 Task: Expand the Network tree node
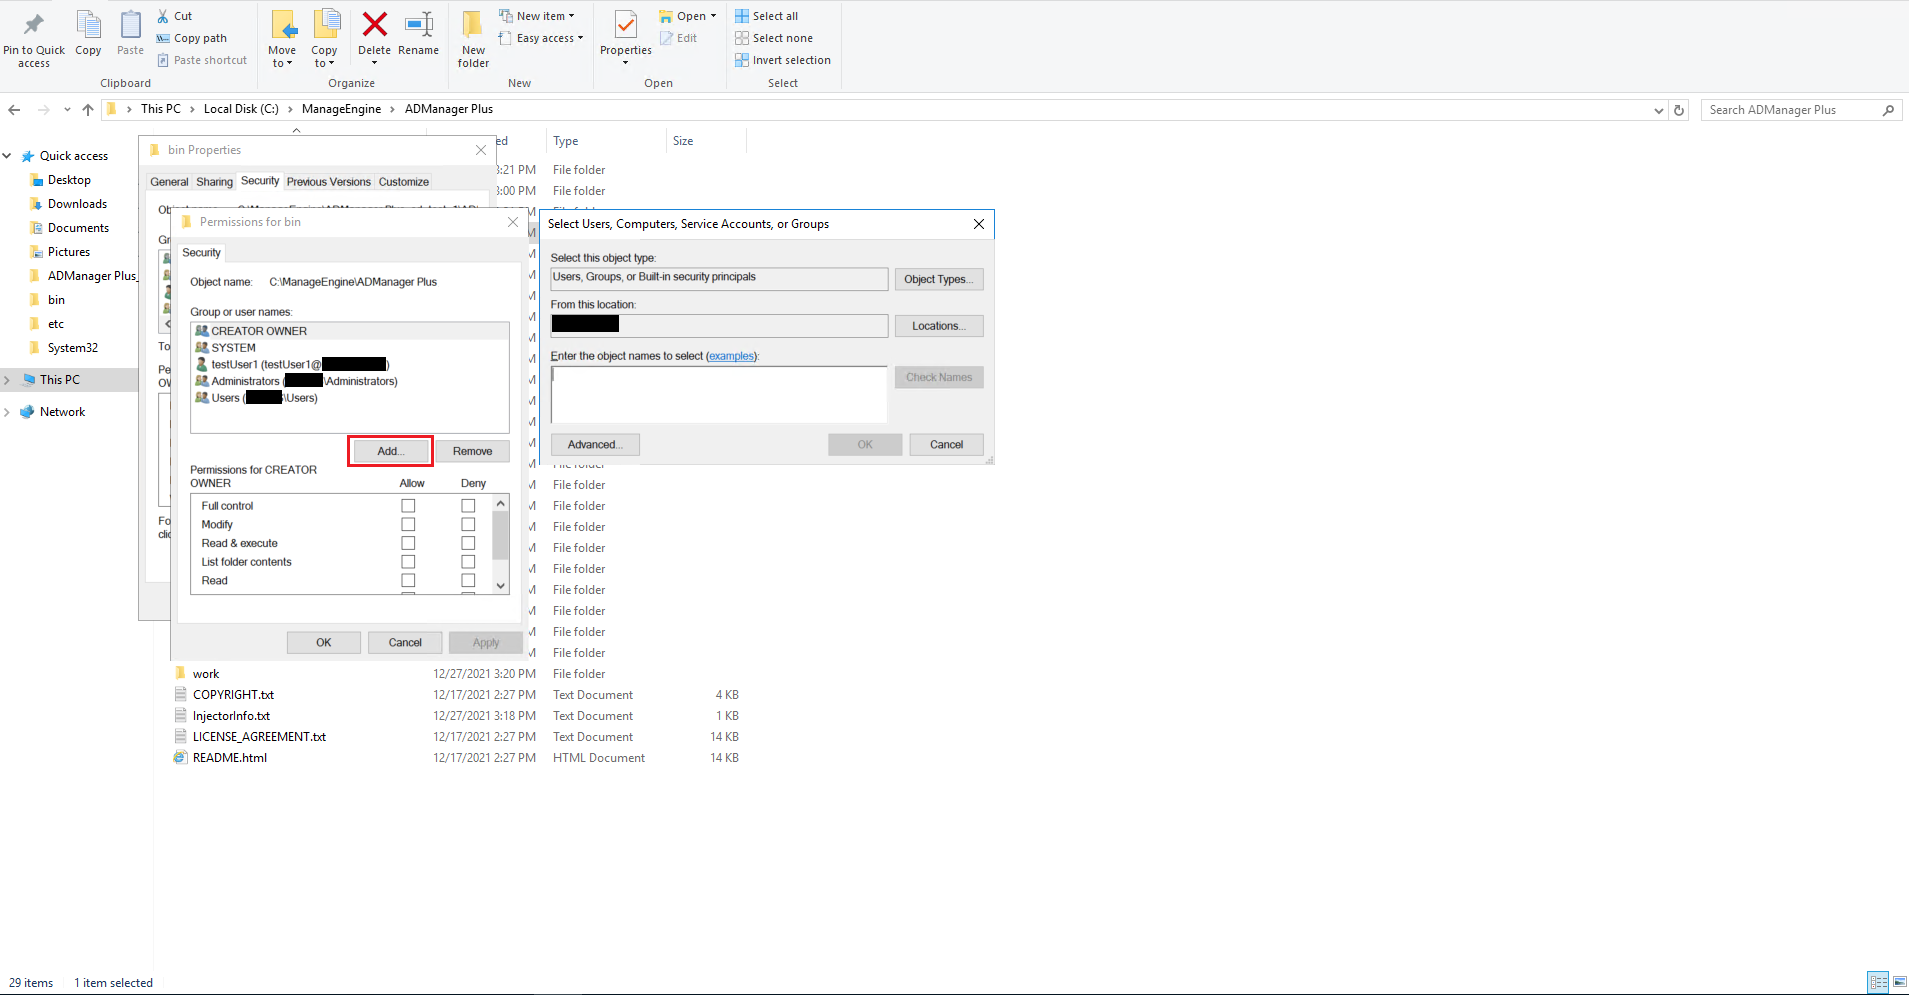click(x=7, y=412)
